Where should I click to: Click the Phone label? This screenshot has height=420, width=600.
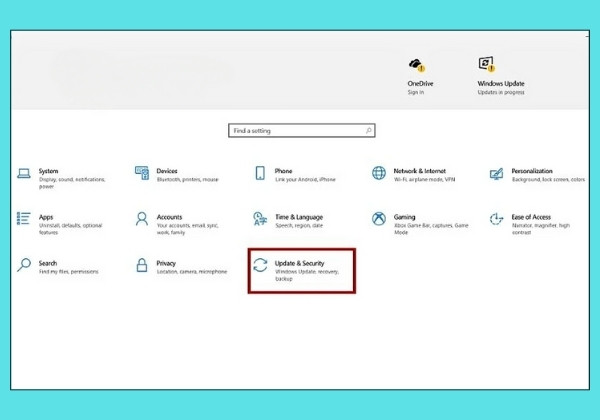[283, 171]
